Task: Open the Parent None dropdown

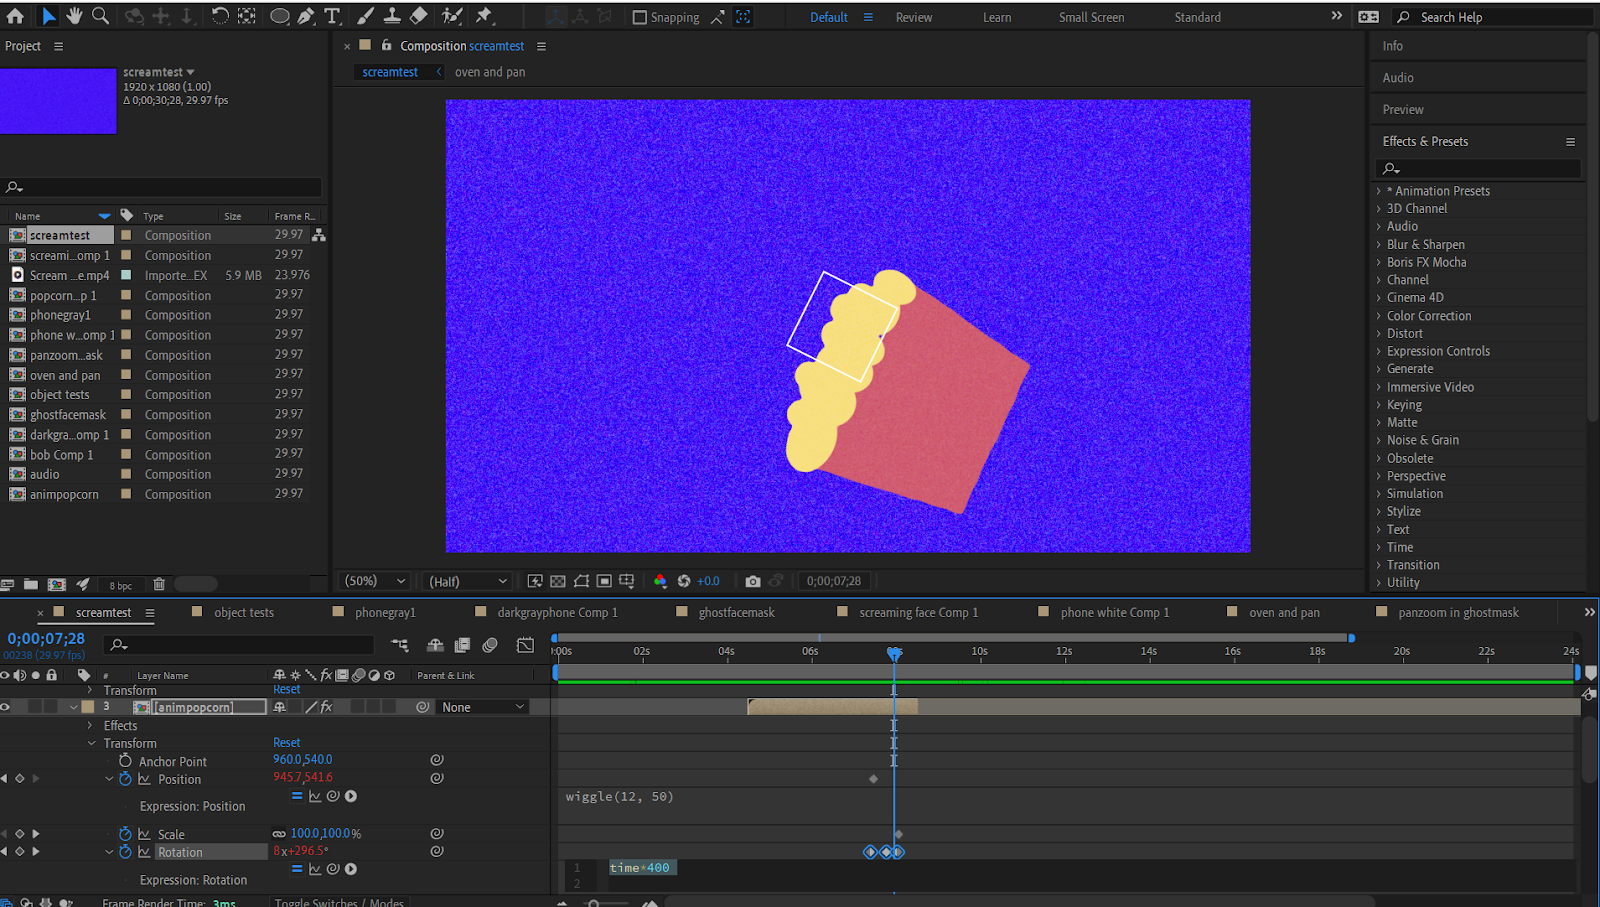Action: pos(484,707)
